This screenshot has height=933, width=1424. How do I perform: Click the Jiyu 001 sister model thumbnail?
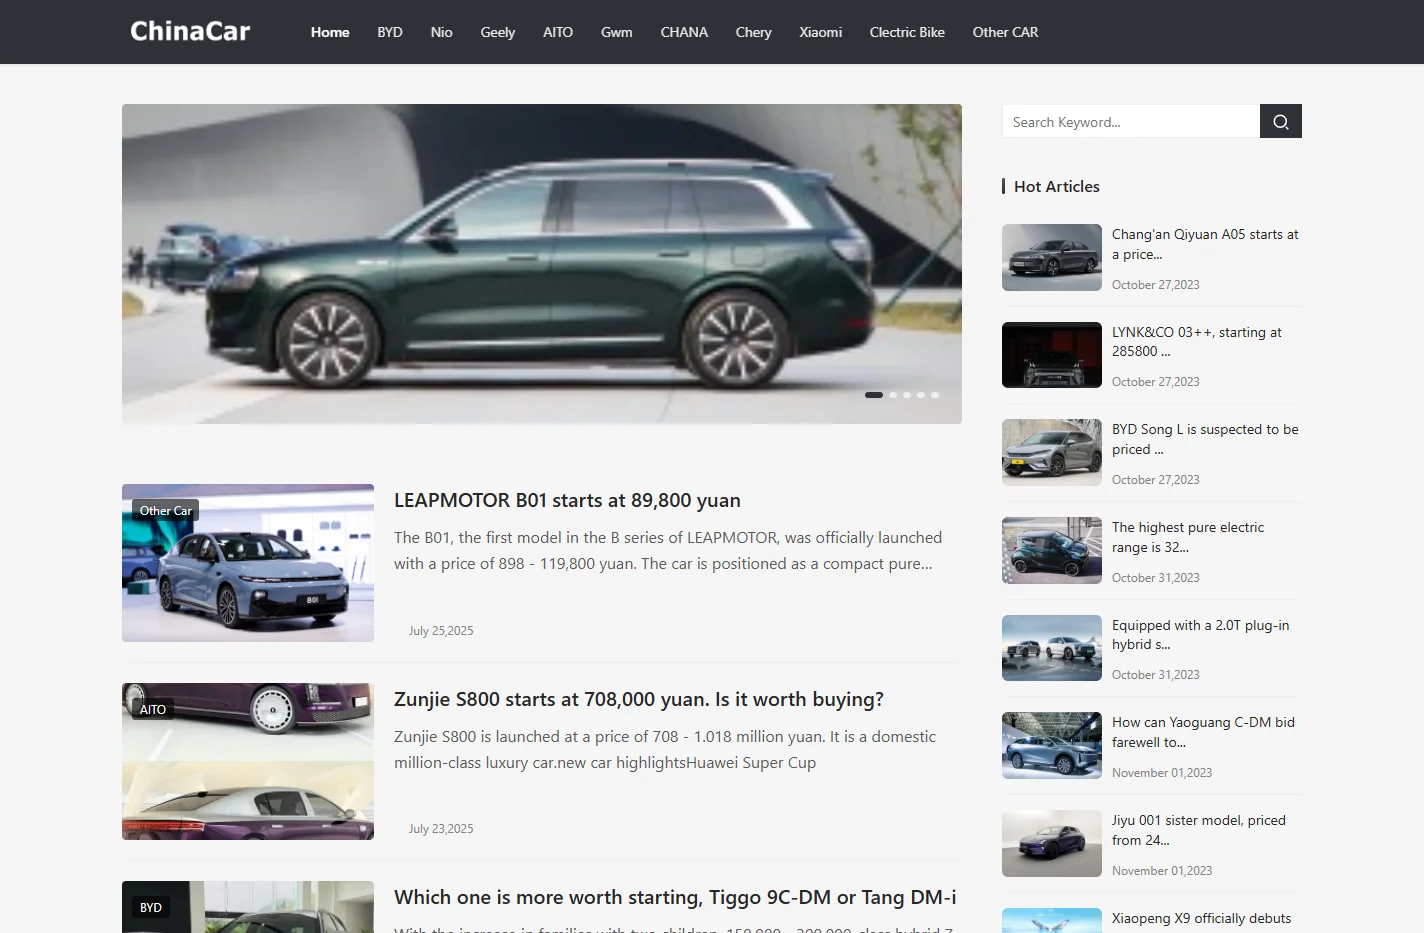click(x=1052, y=843)
